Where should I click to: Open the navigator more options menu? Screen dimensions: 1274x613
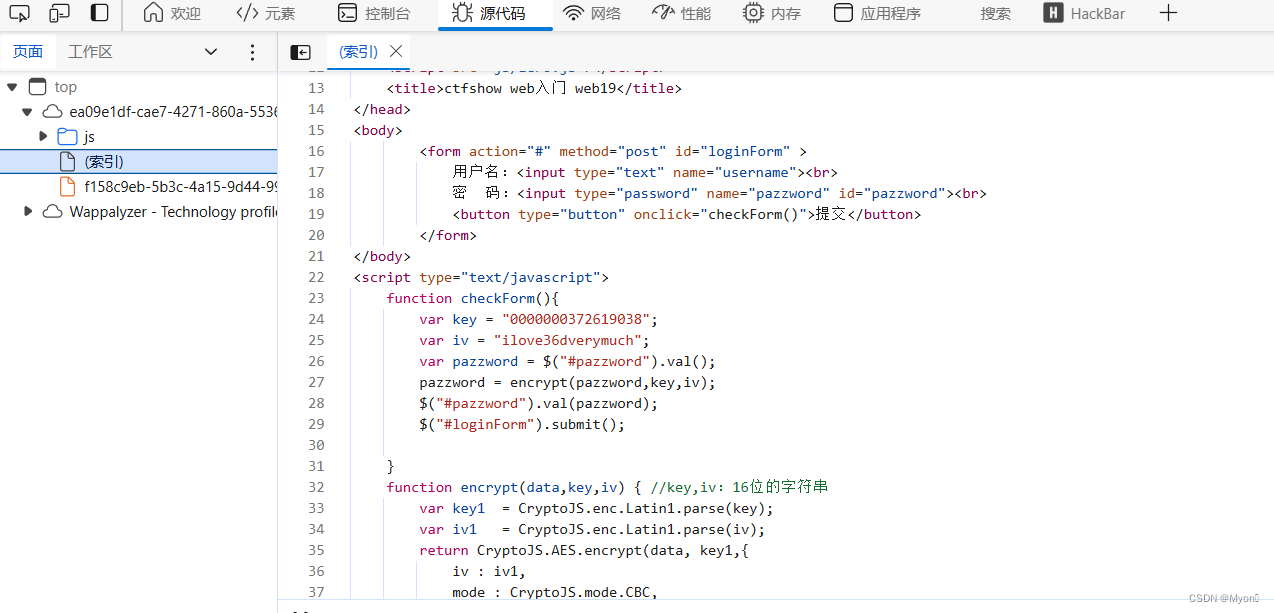pyautogui.click(x=252, y=51)
